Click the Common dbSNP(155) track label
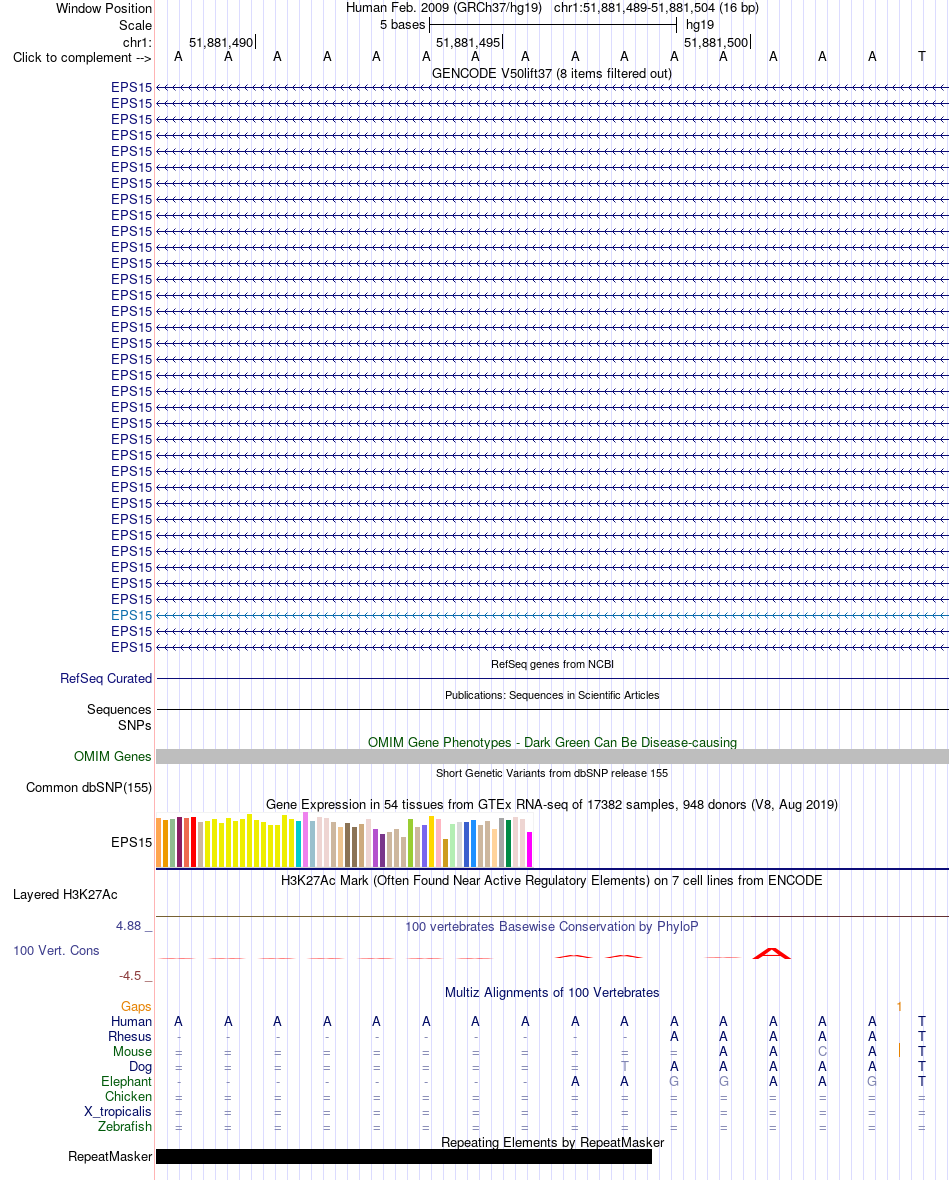The height and width of the screenshot is (1180, 950). (x=89, y=787)
